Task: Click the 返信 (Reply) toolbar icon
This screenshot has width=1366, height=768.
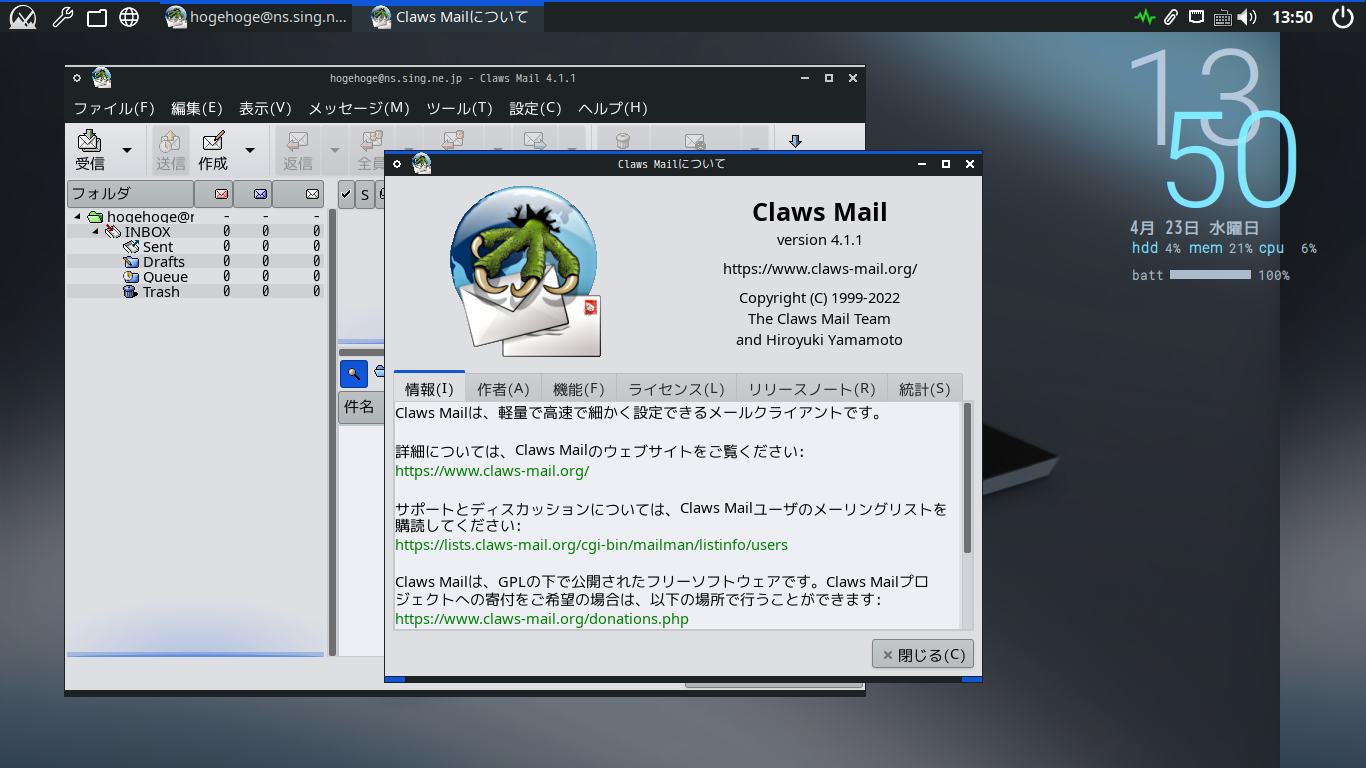Action: 298,150
